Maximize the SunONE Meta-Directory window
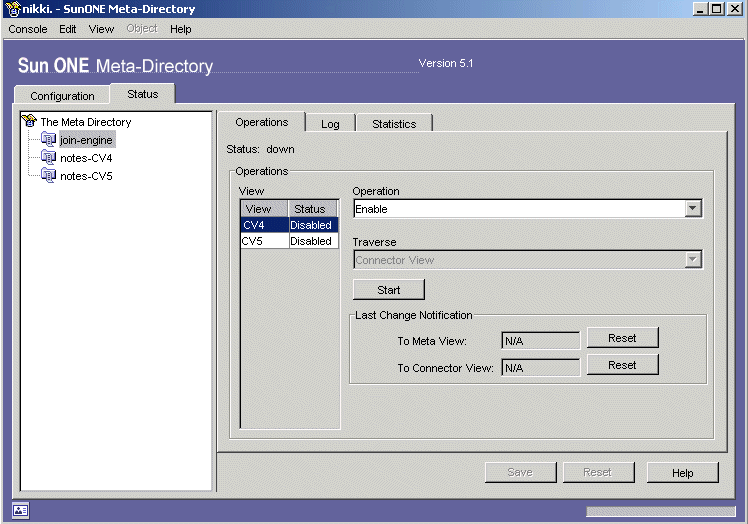Image resolution: width=748 pixels, height=524 pixels. 717,9
